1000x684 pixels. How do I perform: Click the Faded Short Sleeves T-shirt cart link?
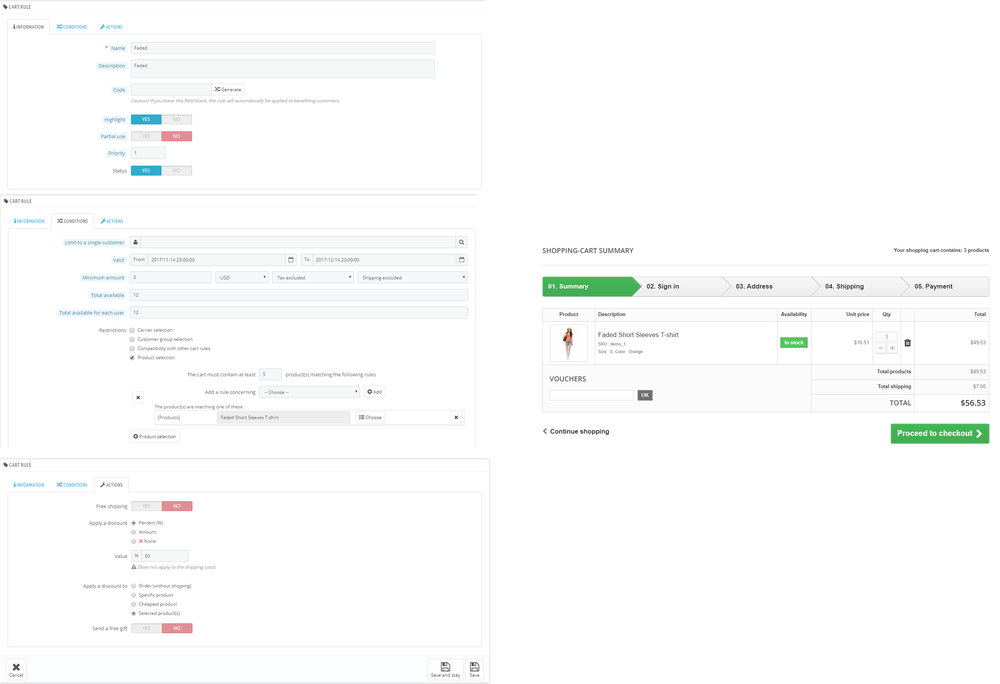click(x=638, y=335)
